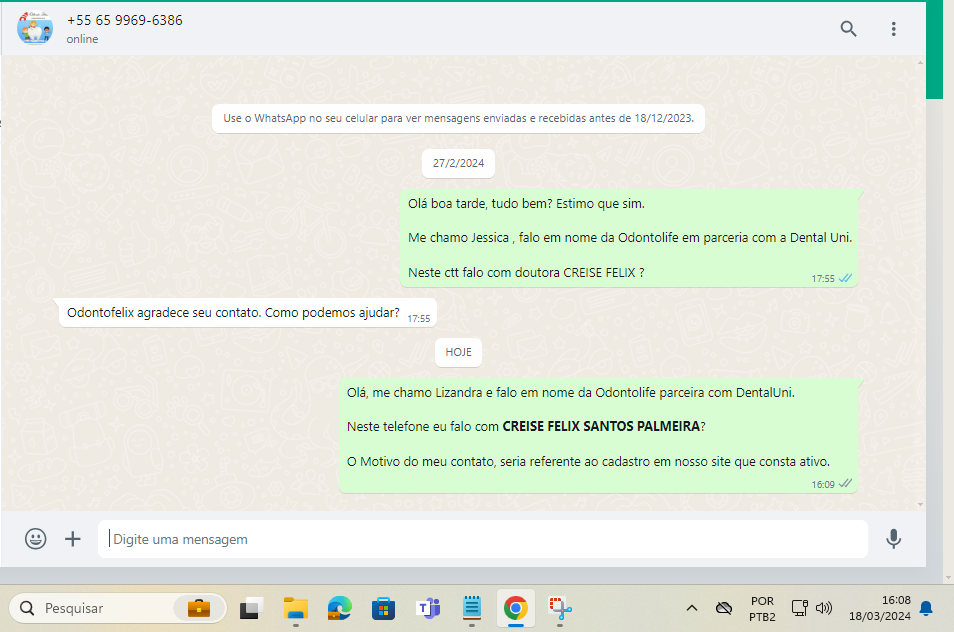Open the chat options three-dot menu

894,29
